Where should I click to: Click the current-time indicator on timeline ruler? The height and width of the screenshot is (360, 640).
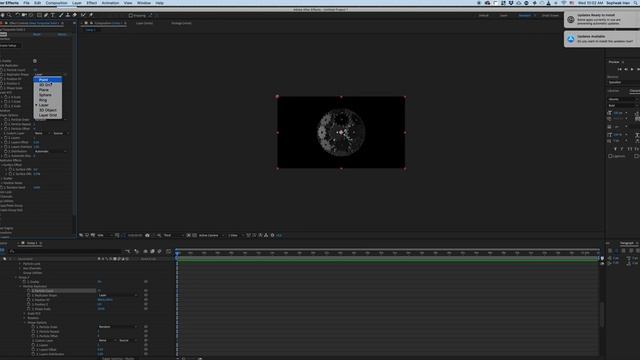177,253
